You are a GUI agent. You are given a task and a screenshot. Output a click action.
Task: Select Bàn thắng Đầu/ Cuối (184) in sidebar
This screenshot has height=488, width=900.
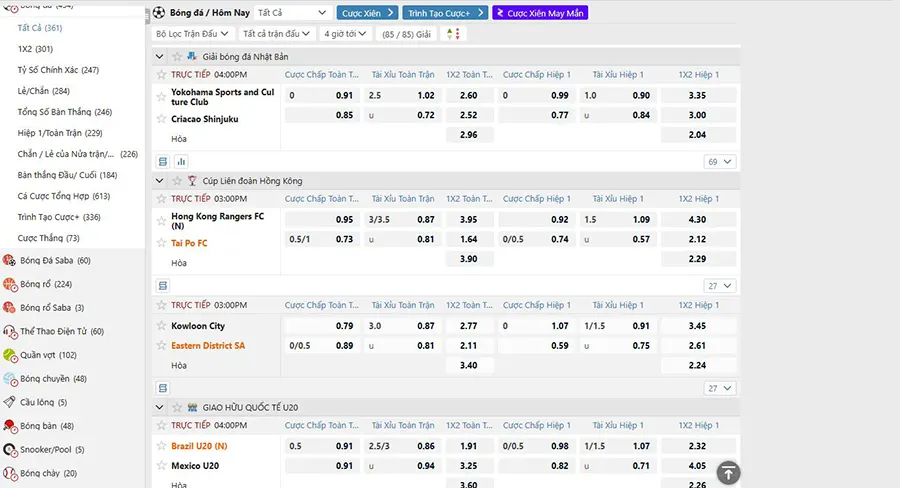pos(67,175)
